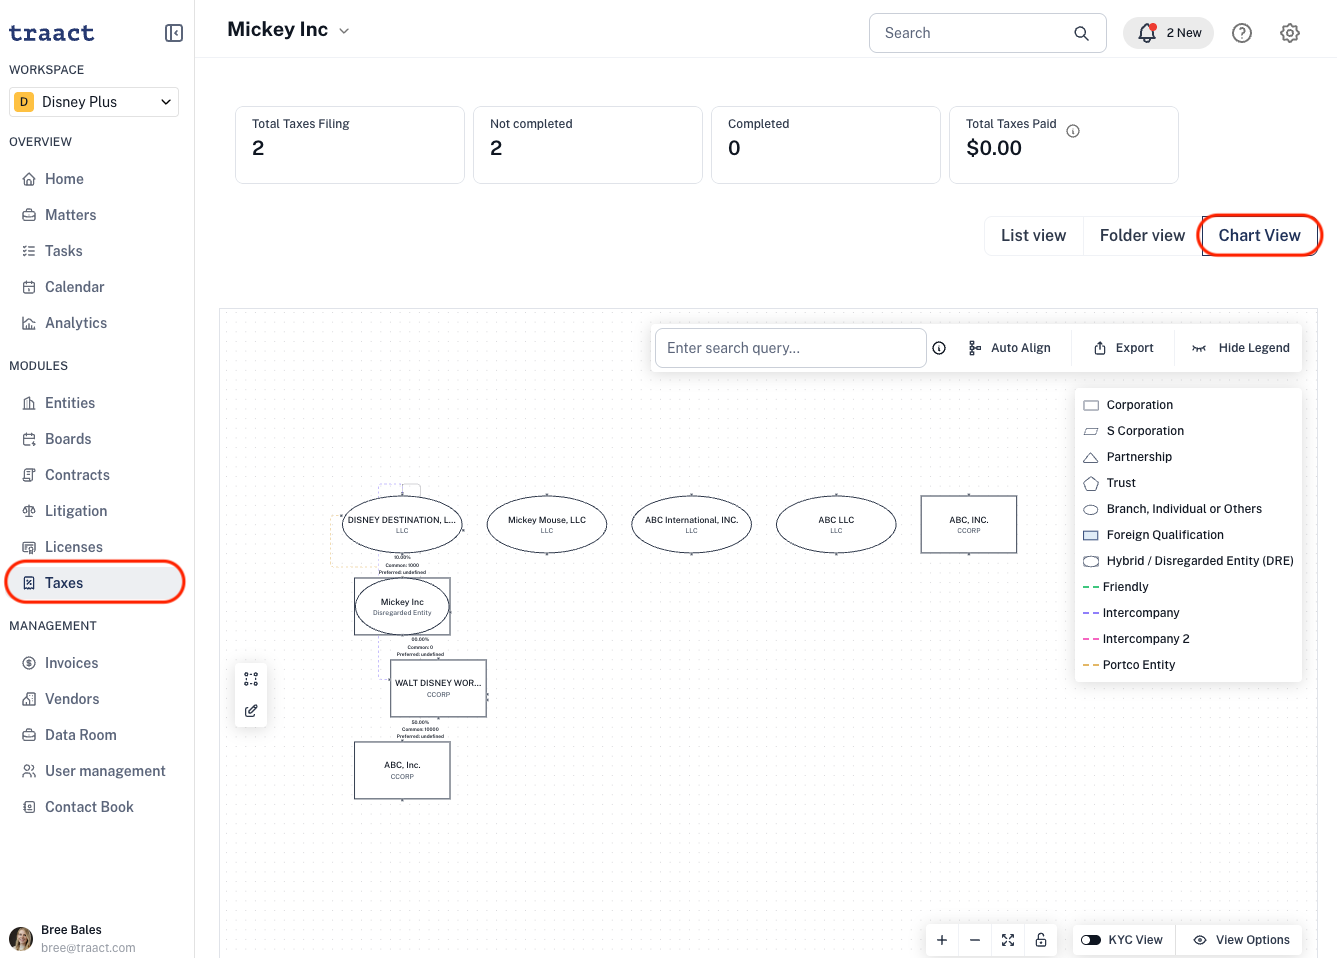Screen dimensions: 1337x958
Task: Click Partnership in the legend
Action: [x=1139, y=457]
